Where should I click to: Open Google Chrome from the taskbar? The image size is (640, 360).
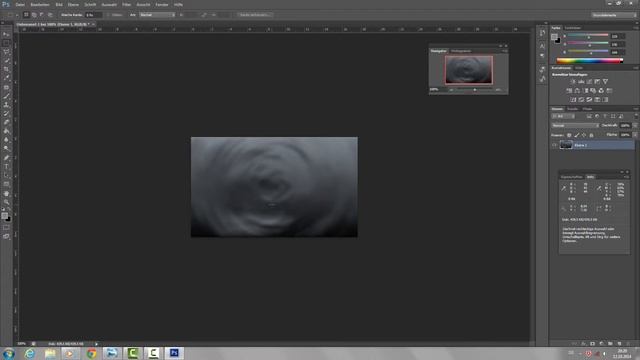pyautogui.click(x=91, y=353)
